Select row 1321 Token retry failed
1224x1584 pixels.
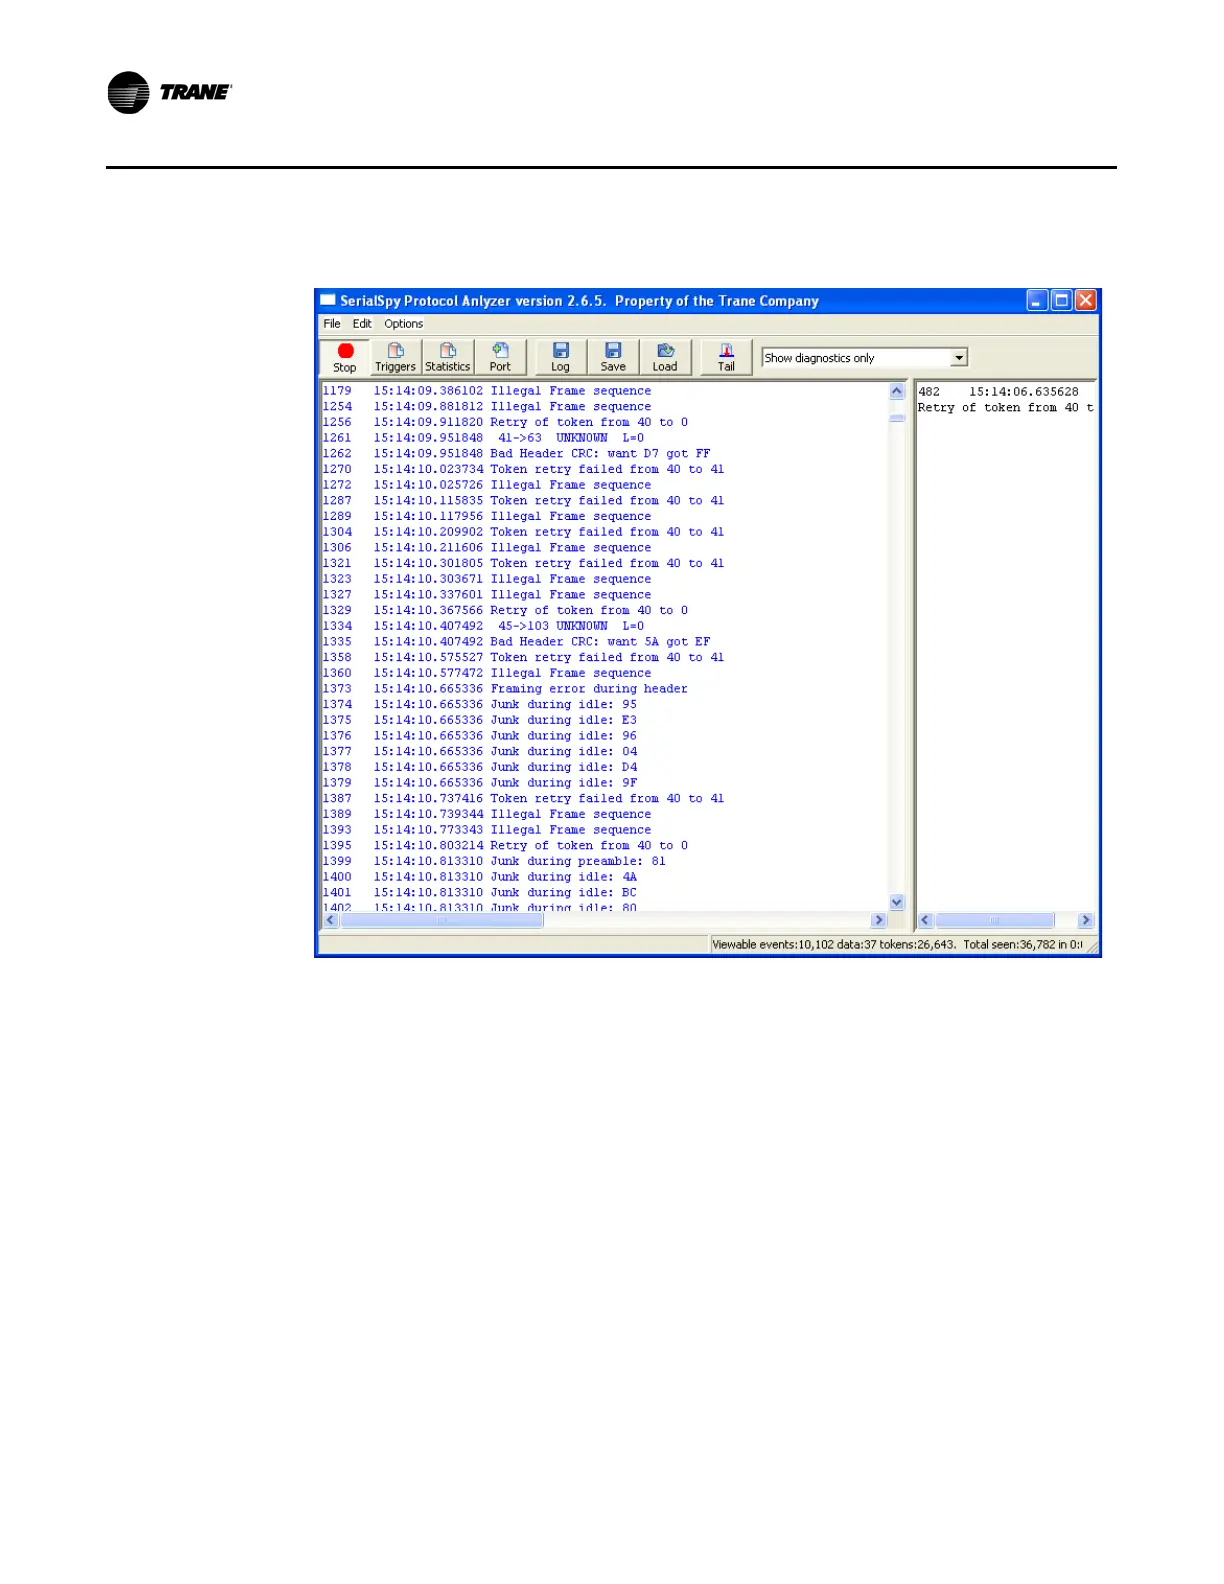(x=523, y=563)
